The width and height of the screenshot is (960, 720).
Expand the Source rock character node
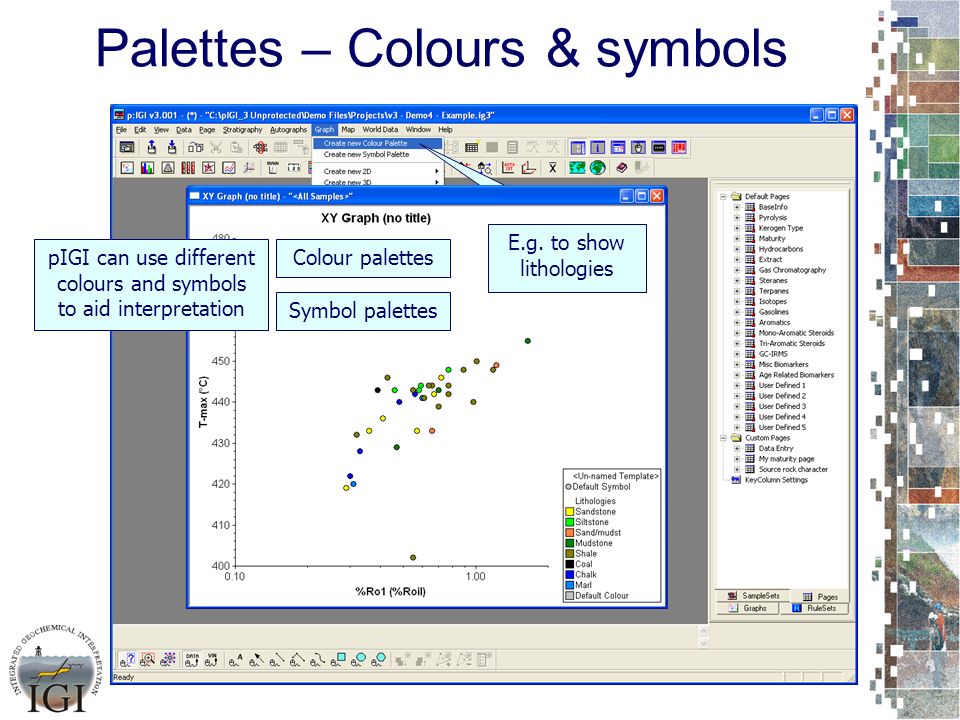tap(737, 469)
